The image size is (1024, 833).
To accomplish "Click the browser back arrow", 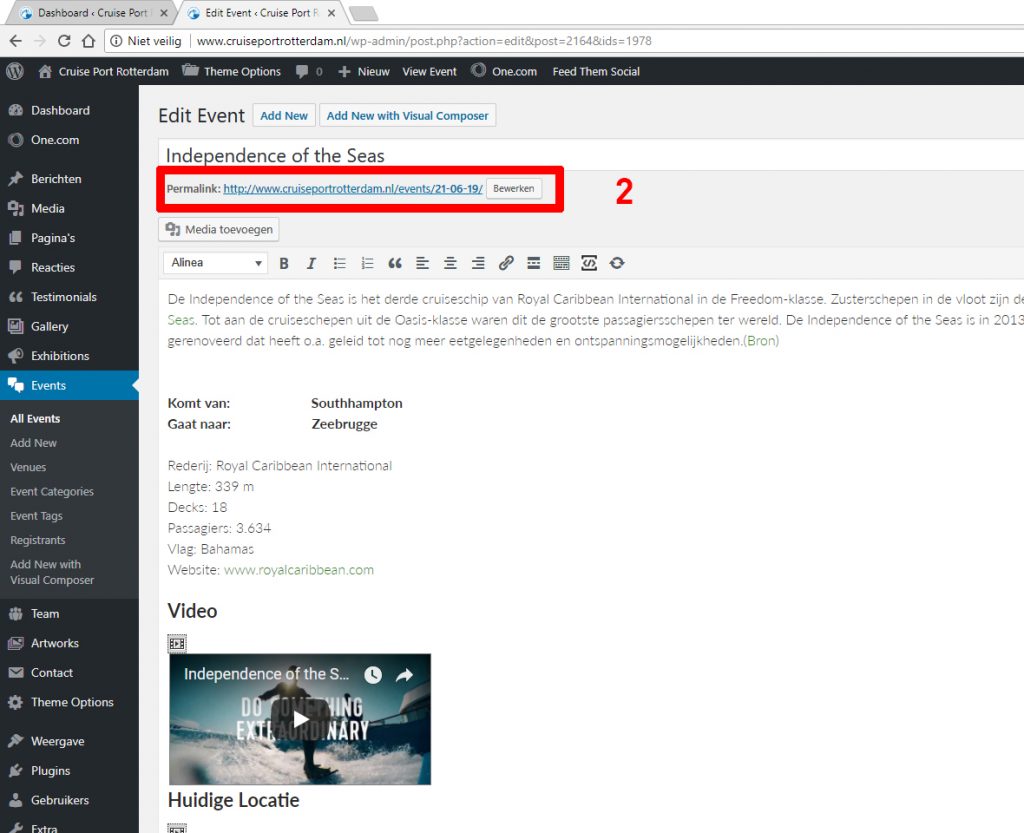I will [x=16, y=40].
